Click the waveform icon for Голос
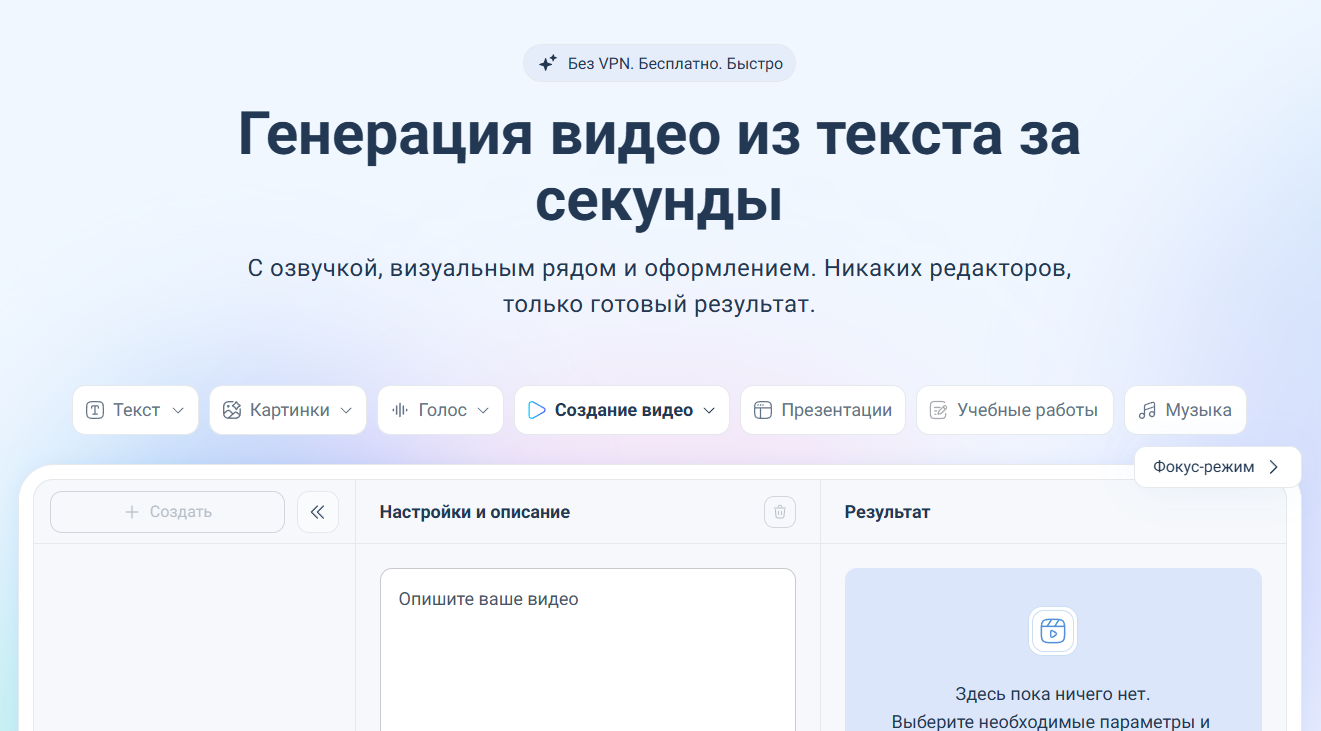 400,410
